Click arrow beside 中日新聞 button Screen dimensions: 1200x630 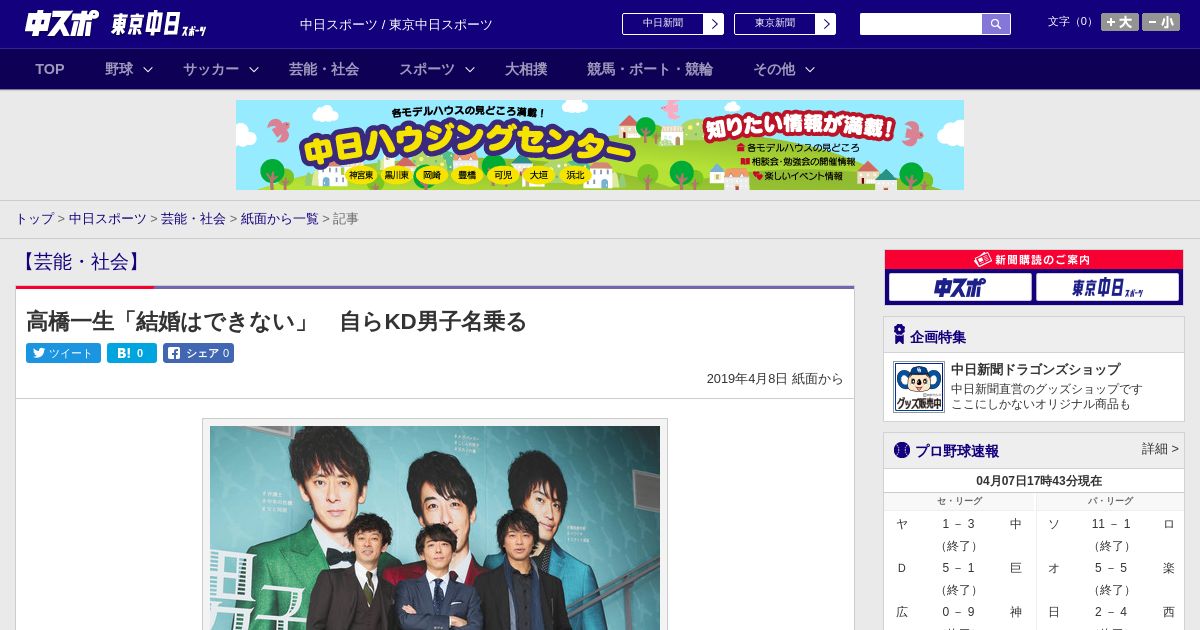click(714, 24)
